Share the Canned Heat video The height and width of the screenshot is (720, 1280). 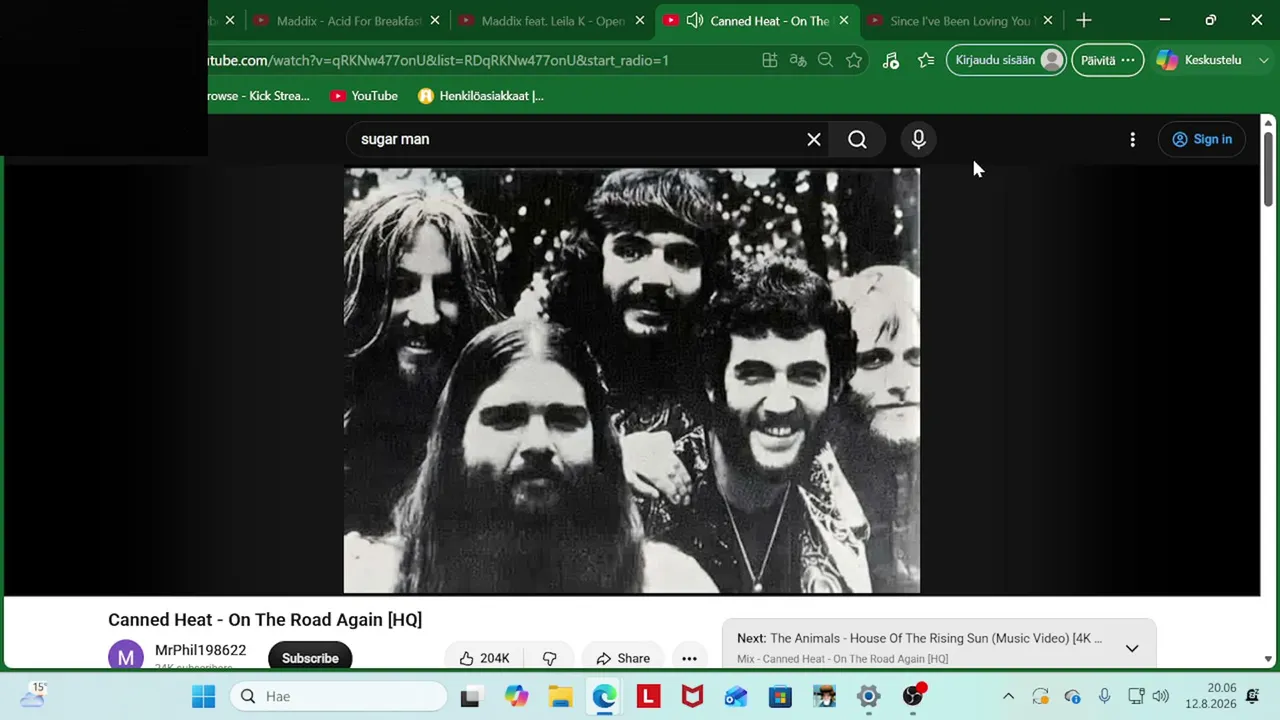(622, 658)
